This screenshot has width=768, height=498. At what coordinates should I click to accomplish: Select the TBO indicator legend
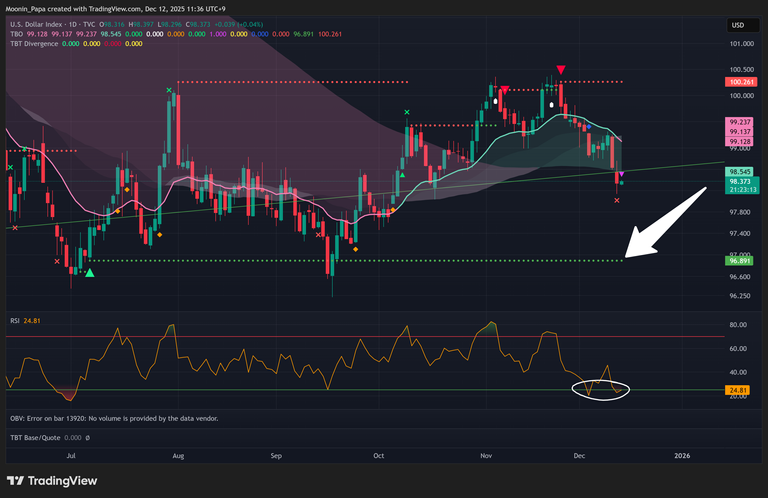pyautogui.click(x=14, y=33)
